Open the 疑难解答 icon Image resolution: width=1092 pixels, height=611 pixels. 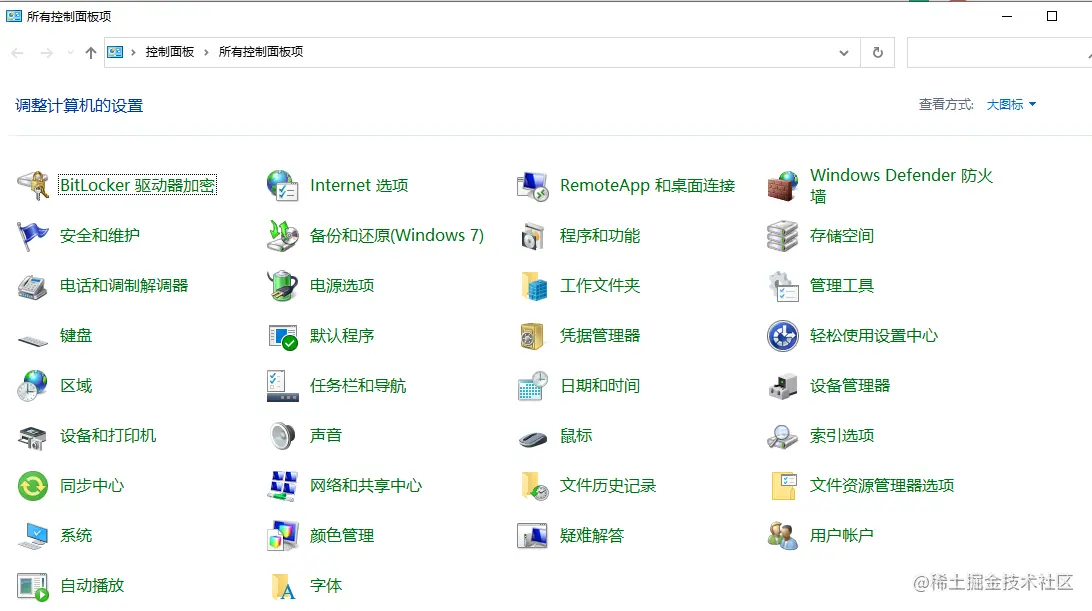533,536
